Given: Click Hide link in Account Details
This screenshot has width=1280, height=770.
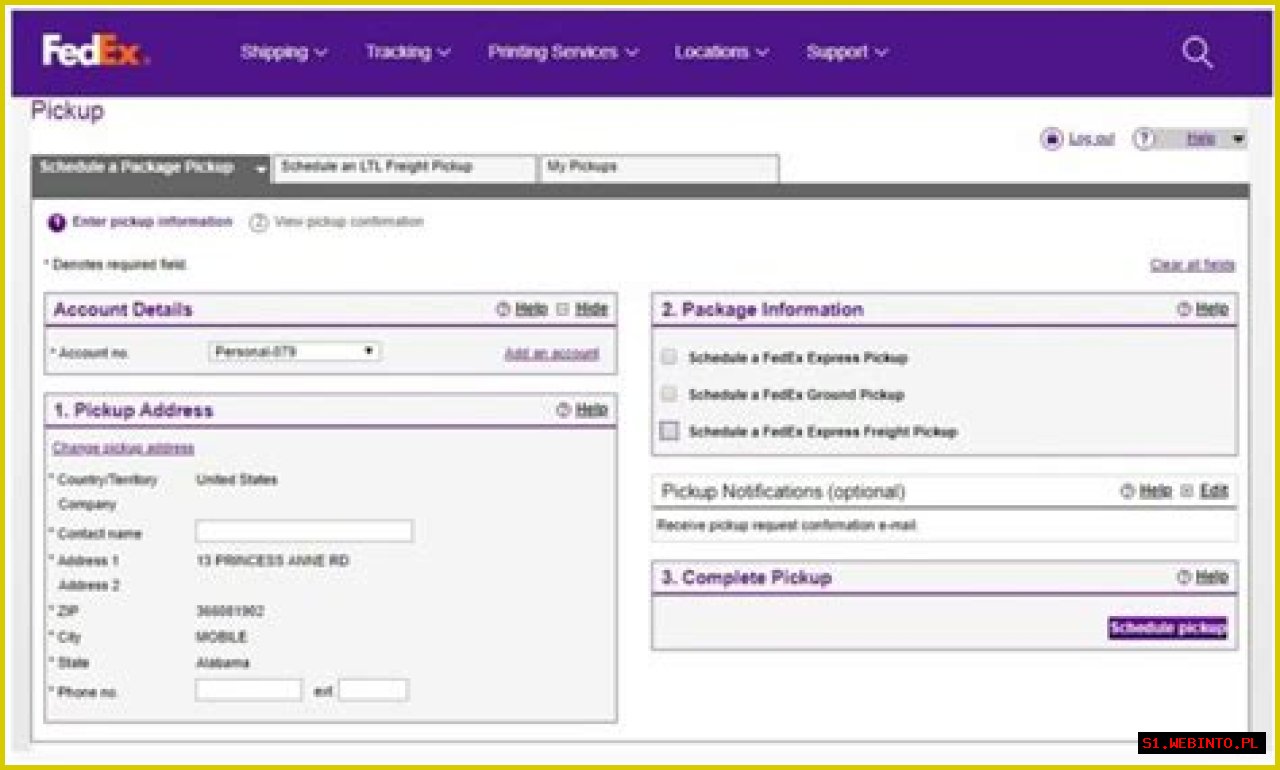Looking at the screenshot, I should (591, 310).
